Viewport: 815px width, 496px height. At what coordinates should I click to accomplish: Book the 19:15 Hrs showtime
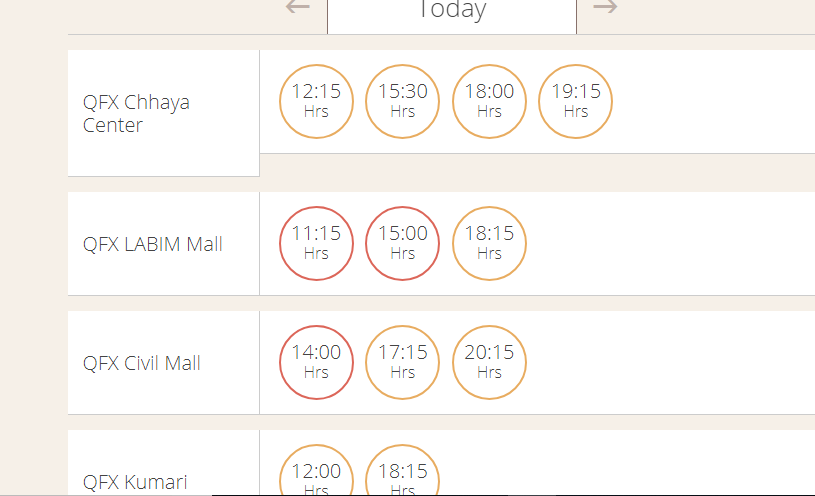575,101
